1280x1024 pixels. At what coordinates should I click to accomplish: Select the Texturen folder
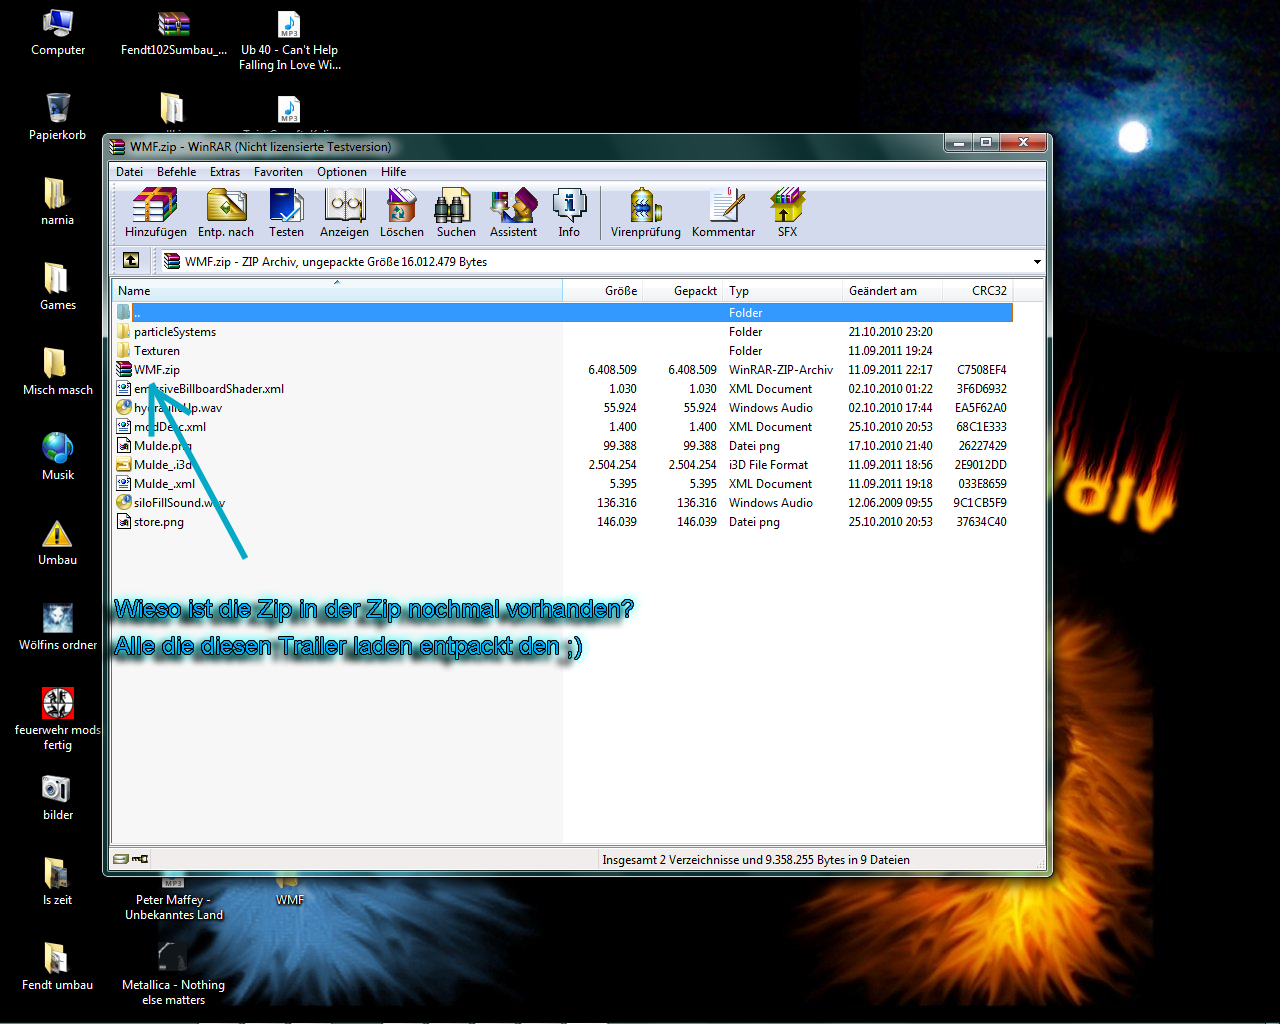coord(563,351)
